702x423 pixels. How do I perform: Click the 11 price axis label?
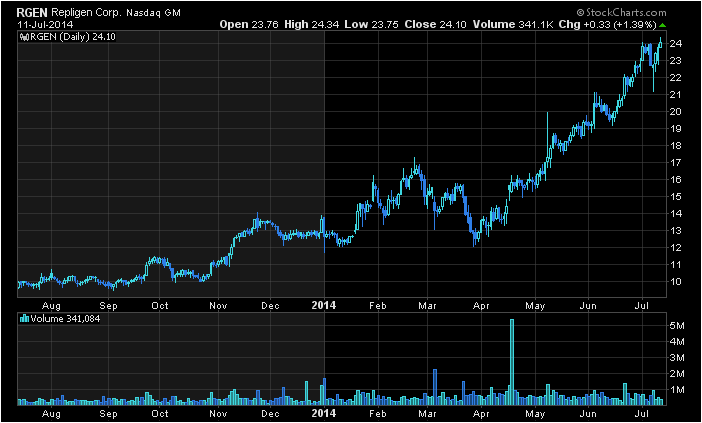click(x=676, y=265)
